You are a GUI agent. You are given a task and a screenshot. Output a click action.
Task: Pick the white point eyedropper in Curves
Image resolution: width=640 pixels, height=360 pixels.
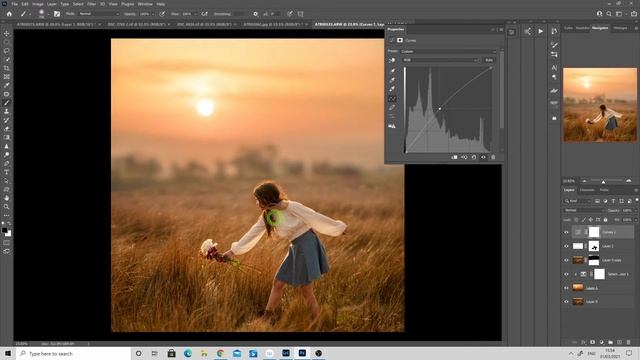[x=392, y=89]
